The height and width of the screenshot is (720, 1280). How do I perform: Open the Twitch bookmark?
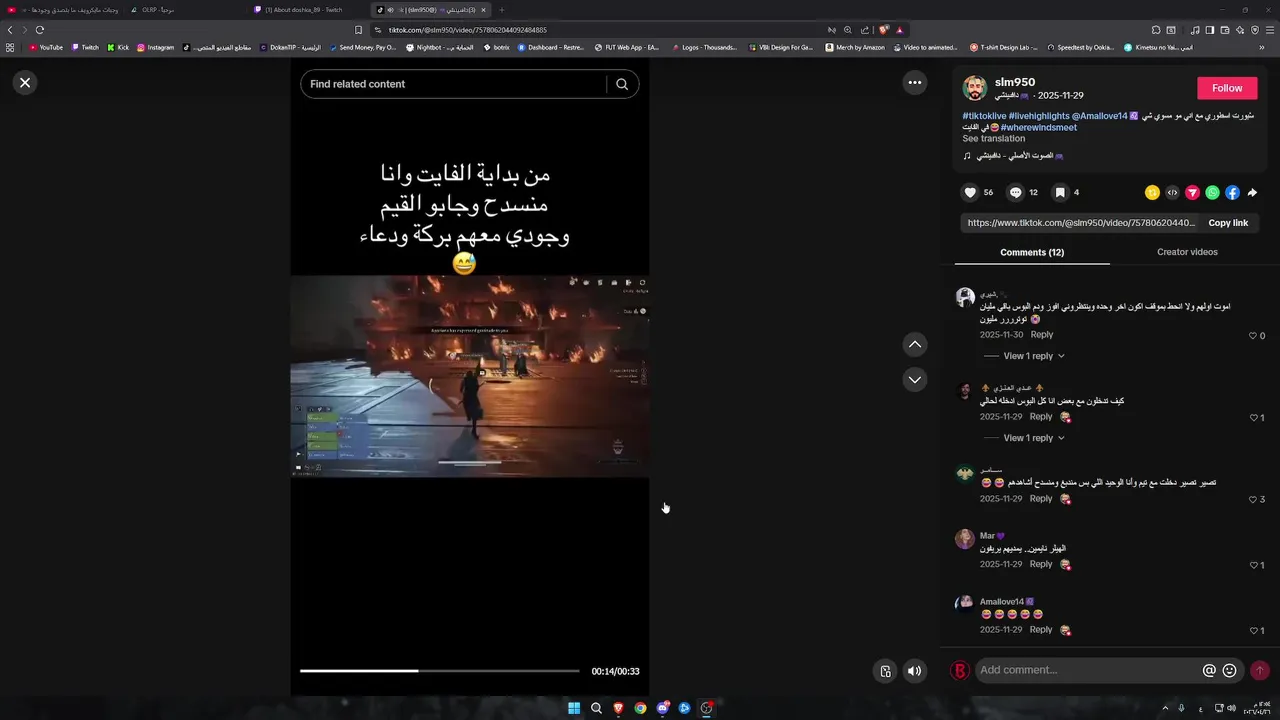coord(85,47)
